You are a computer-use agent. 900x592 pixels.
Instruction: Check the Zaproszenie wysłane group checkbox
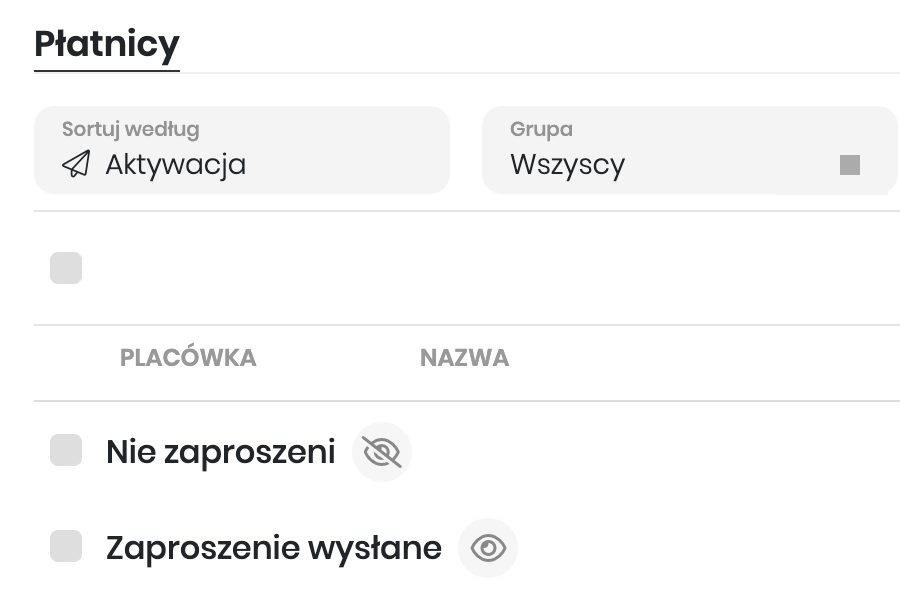click(66, 547)
